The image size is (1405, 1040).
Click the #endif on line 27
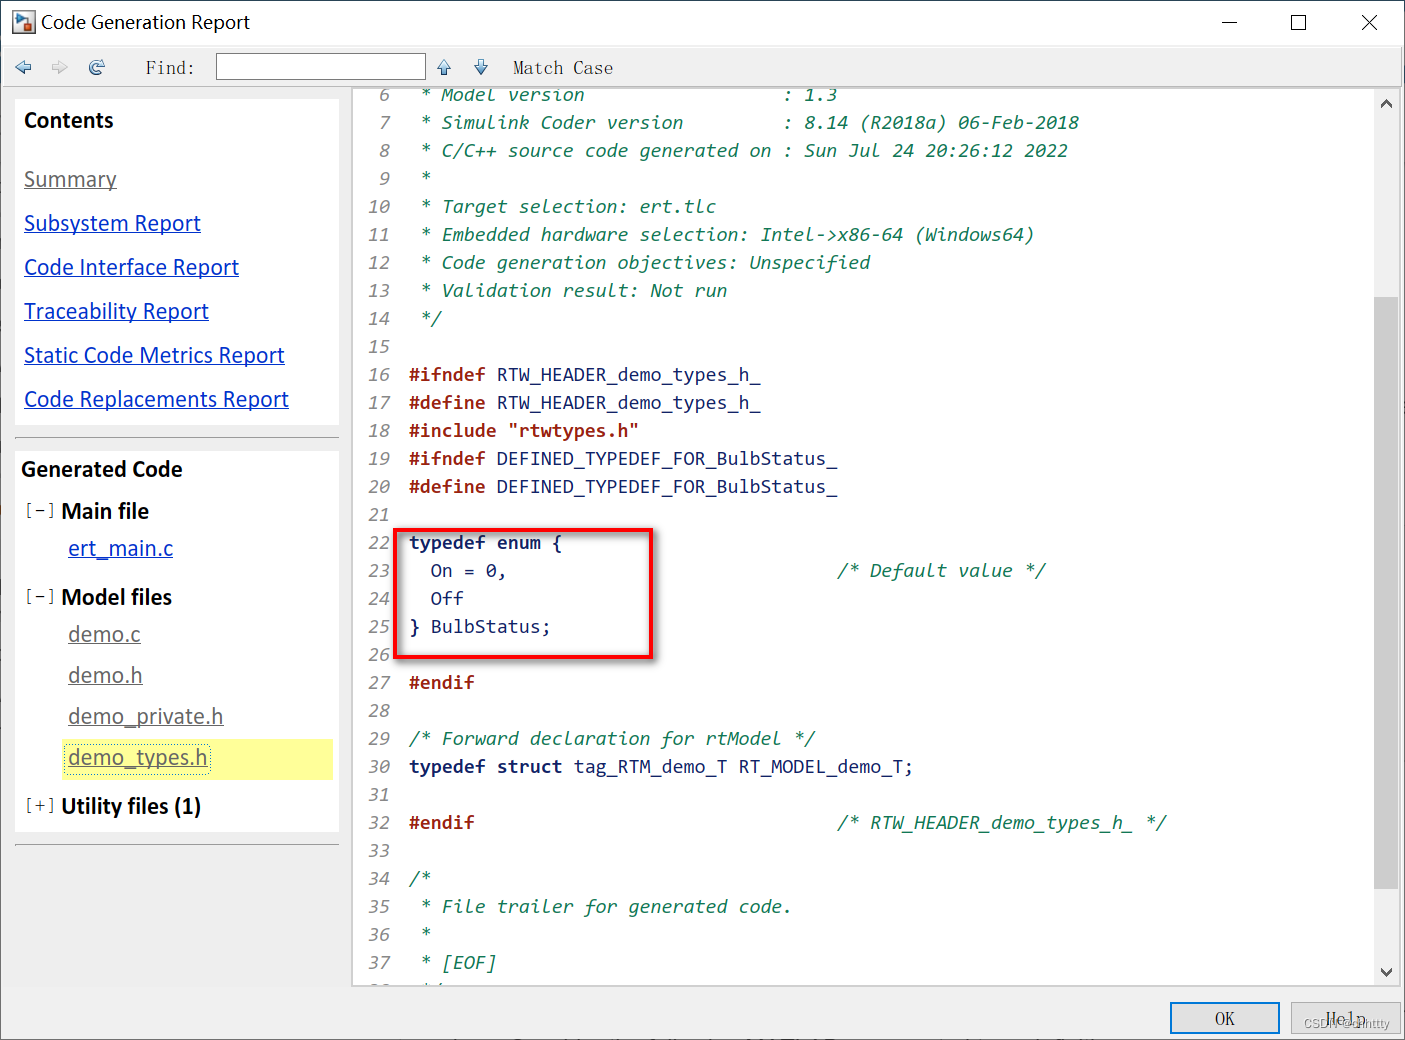[x=442, y=683]
